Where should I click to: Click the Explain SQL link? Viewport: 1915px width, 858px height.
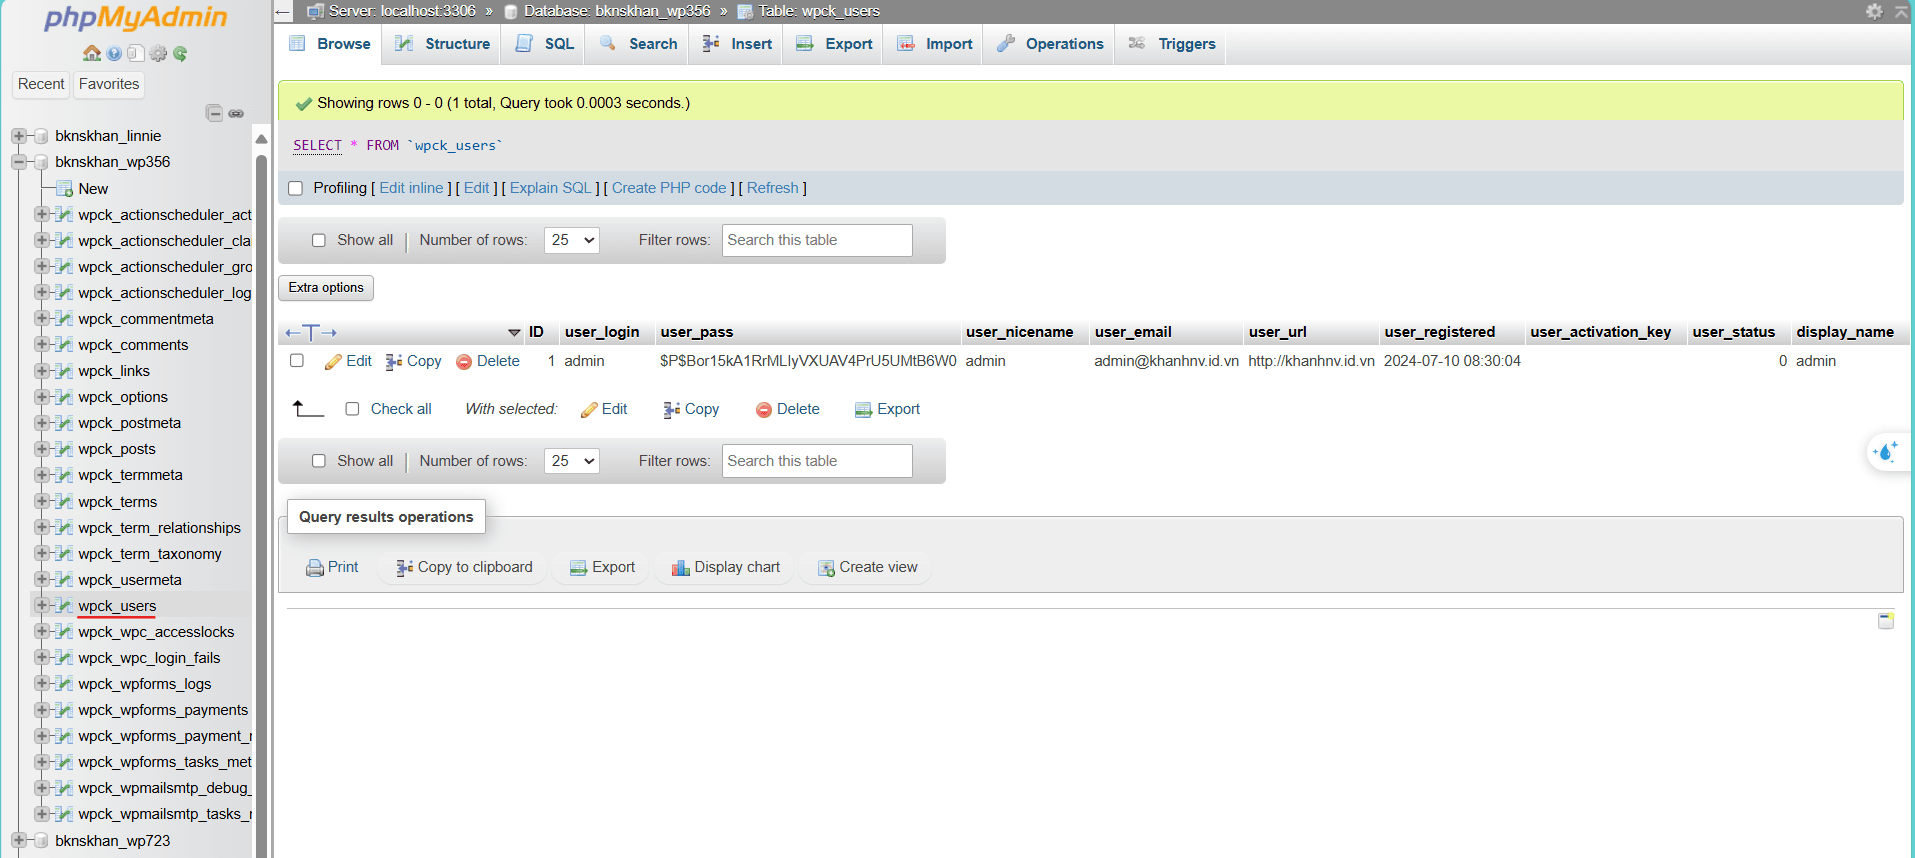(x=551, y=188)
